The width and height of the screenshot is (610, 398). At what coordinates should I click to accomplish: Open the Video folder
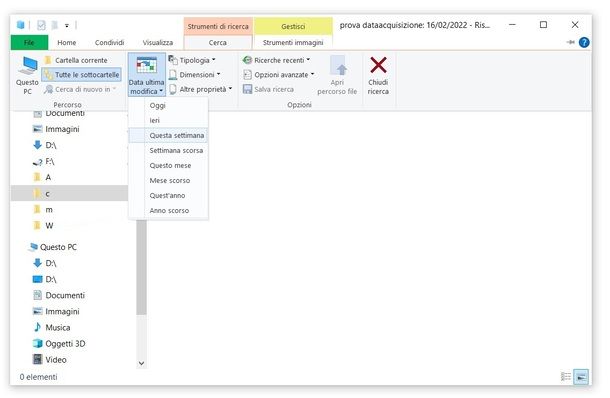pos(50,360)
